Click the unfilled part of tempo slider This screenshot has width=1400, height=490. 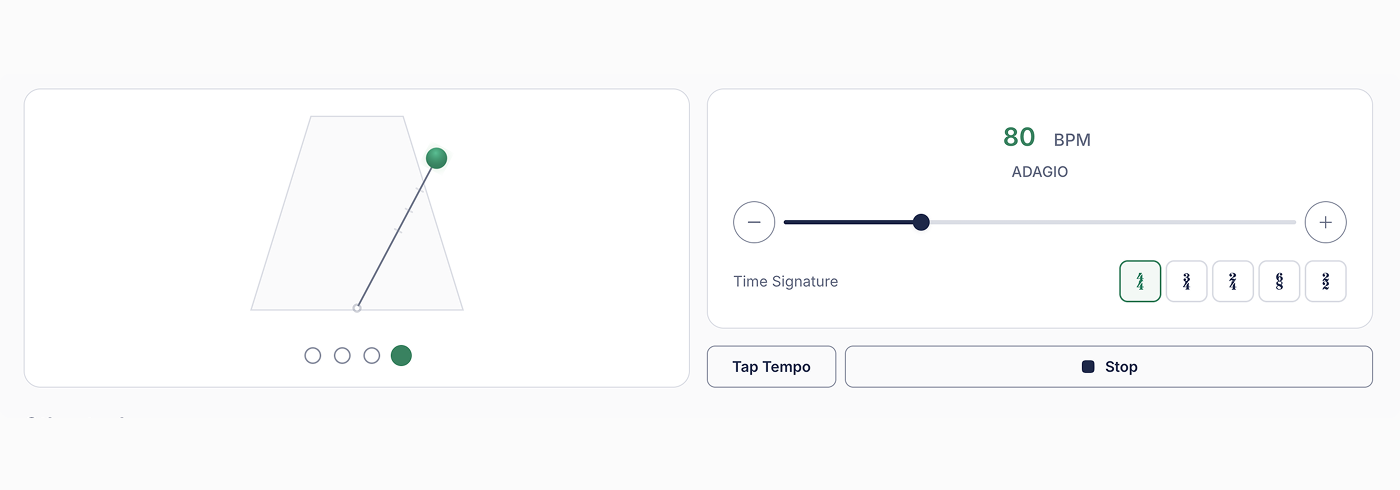point(1110,222)
